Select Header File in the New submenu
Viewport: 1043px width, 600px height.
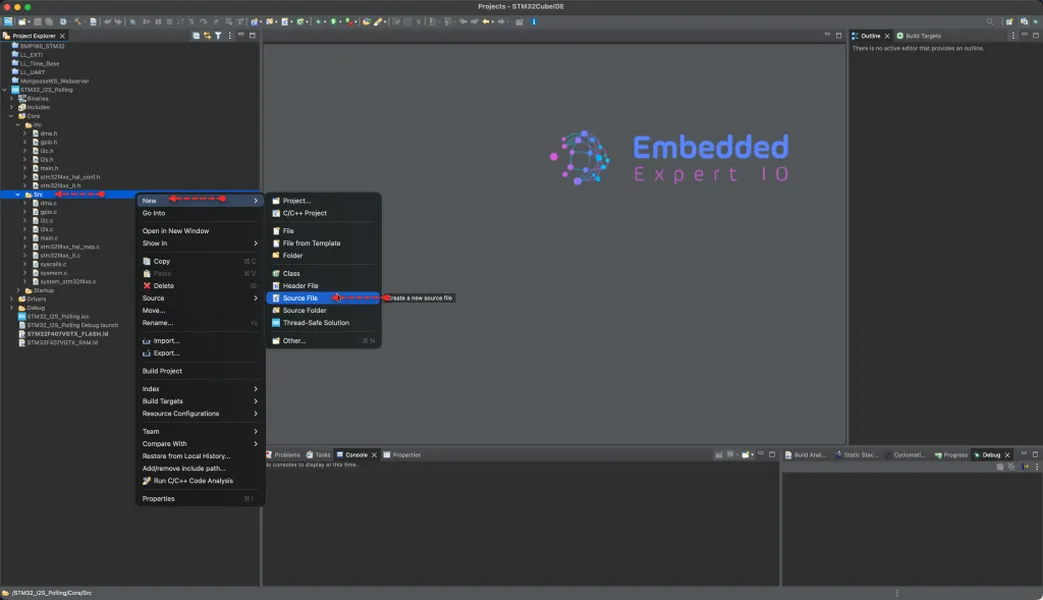click(323, 286)
